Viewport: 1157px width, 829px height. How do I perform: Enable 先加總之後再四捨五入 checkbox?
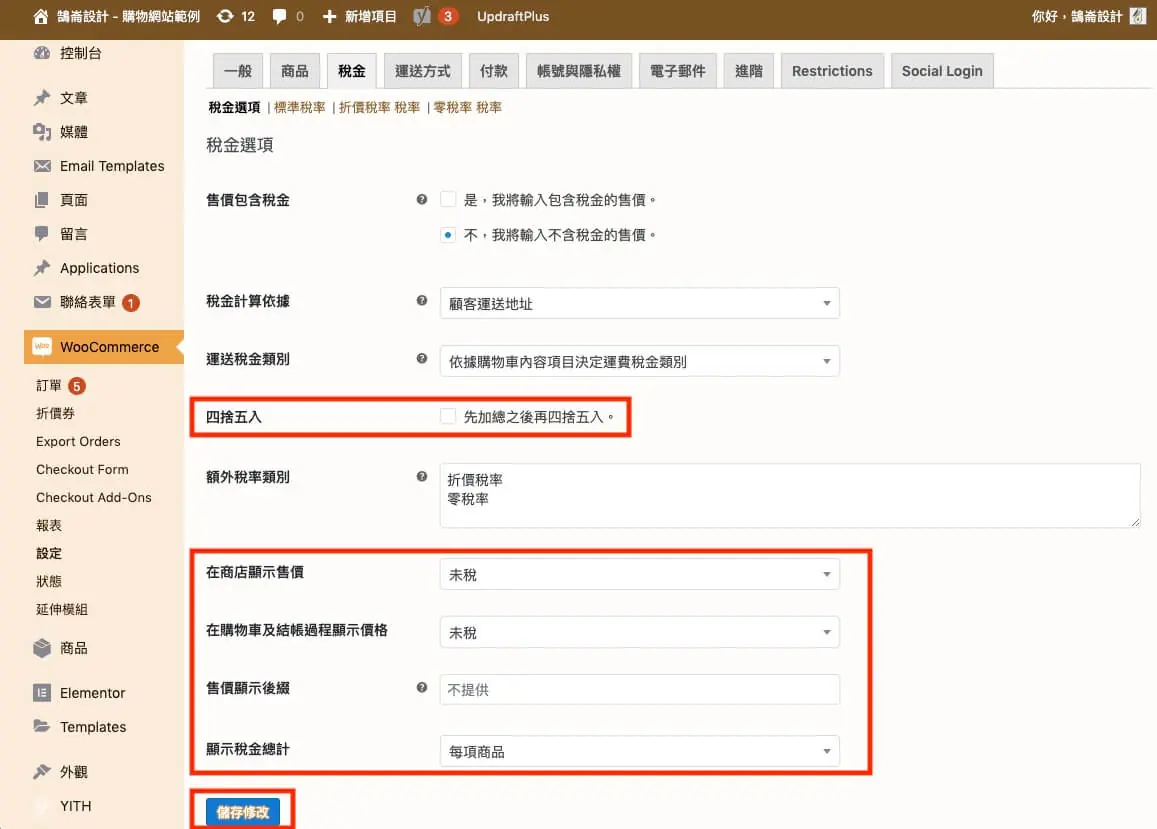(x=447, y=416)
